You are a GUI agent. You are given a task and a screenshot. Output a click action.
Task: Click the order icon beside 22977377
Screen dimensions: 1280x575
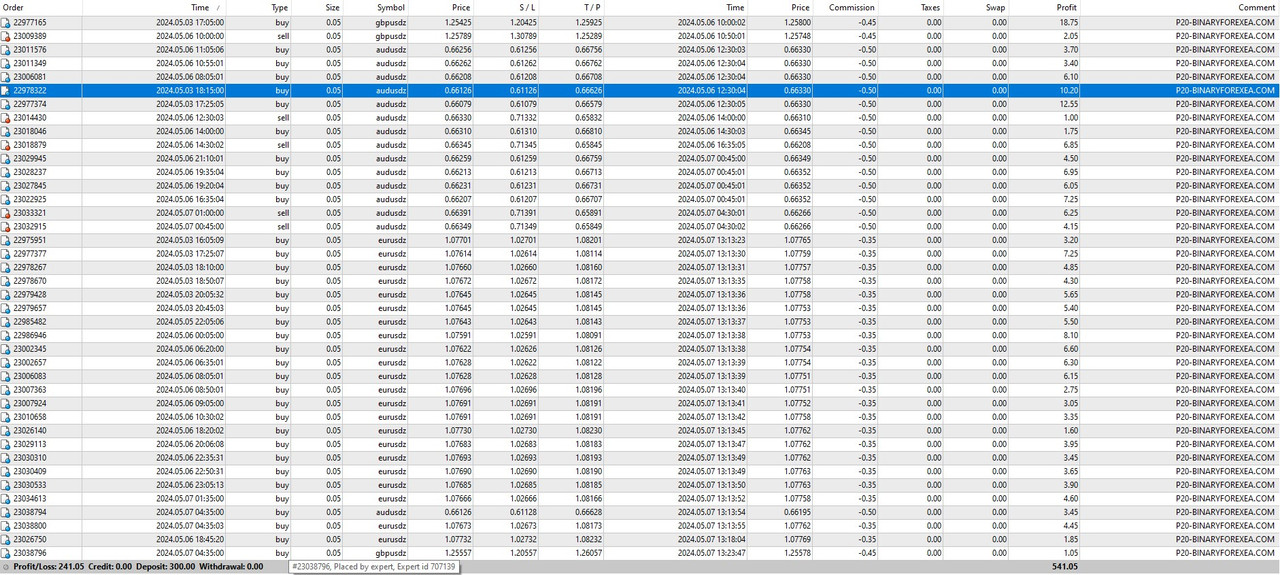[6, 254]
